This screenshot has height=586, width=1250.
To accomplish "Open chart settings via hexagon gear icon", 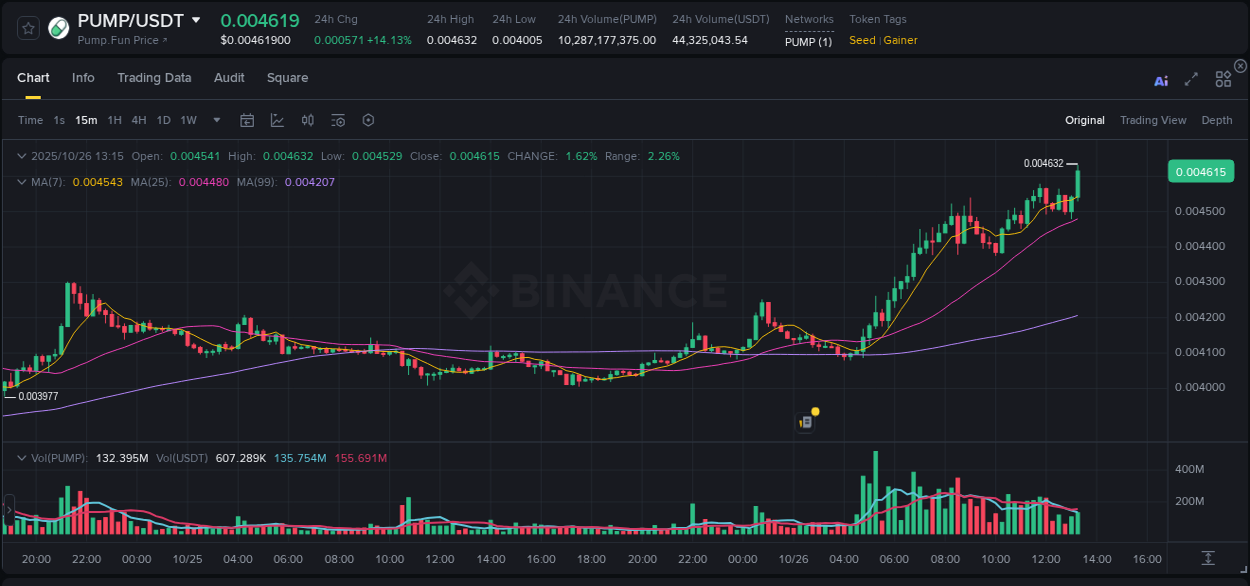I will click(x=368, y=120).
